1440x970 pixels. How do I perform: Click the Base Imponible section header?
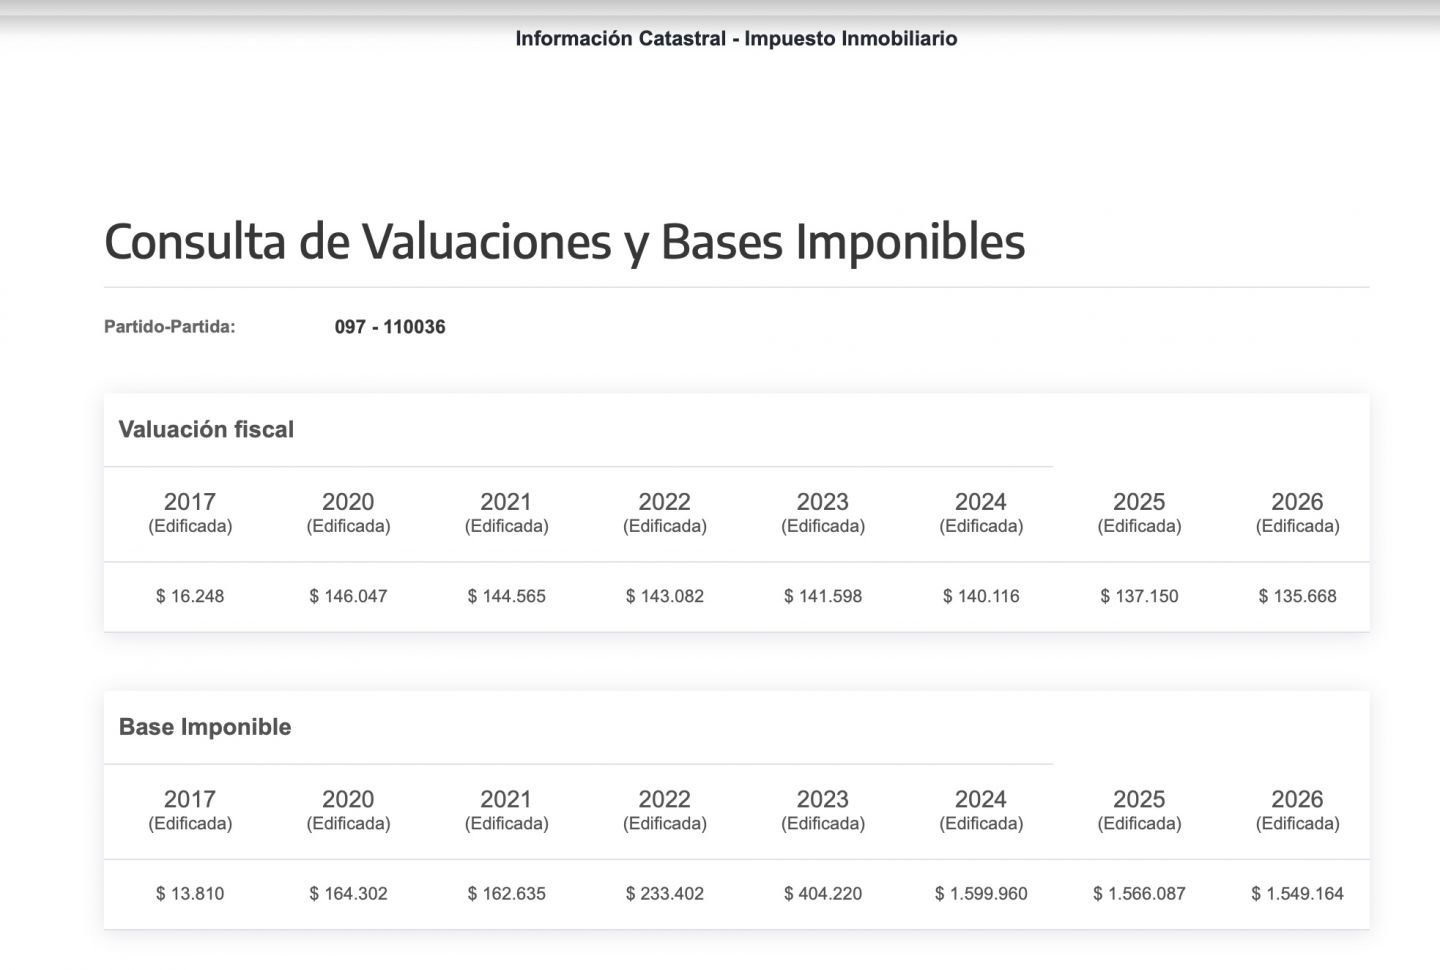[205, 727]
